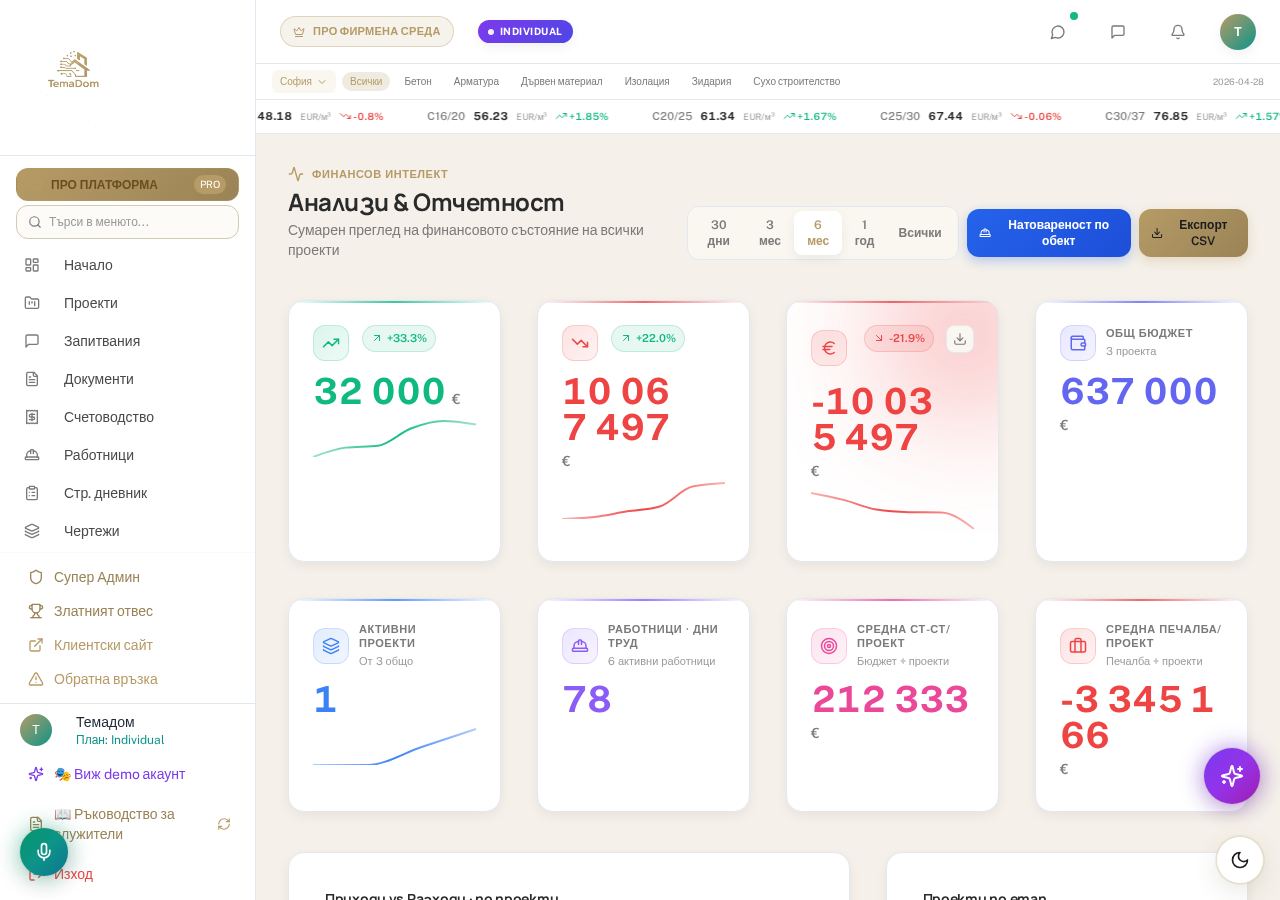Open the speech bubble messages icon with green dot
1280x900 pixels.
1058,32
